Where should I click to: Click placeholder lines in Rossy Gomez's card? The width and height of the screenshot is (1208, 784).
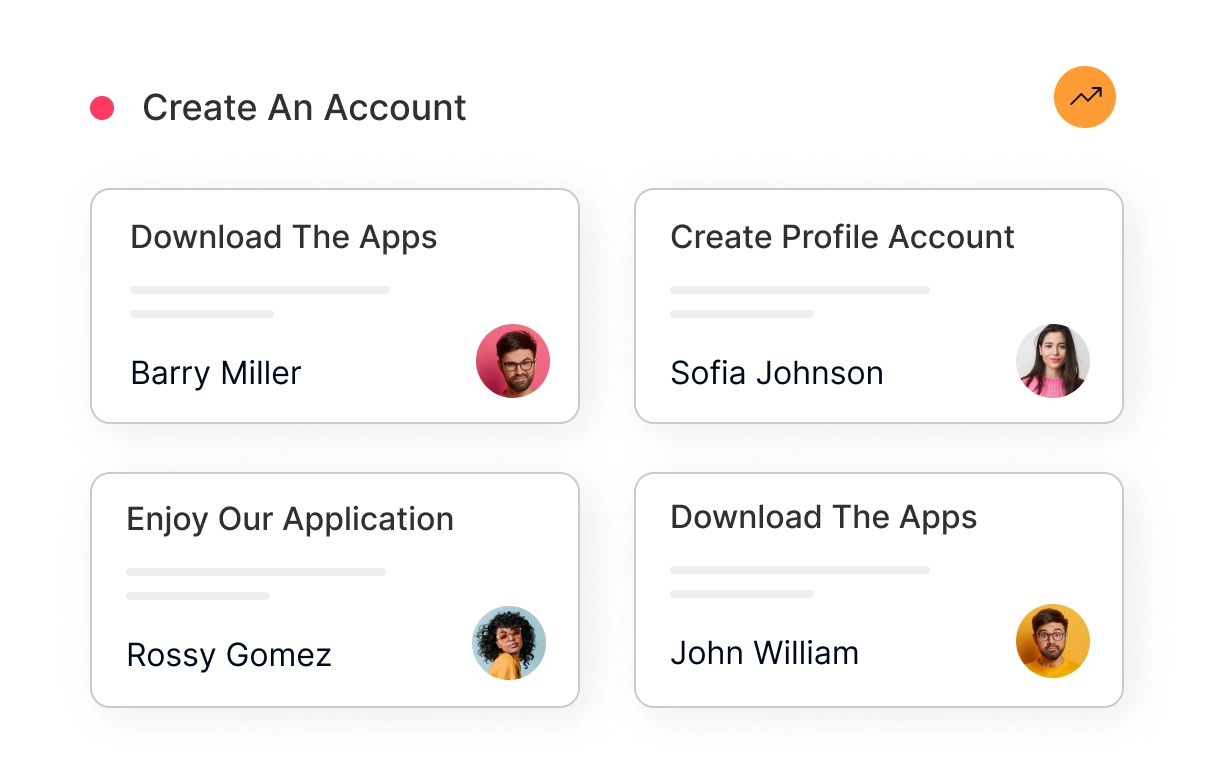pyautogui.click(x=256, y=584)
